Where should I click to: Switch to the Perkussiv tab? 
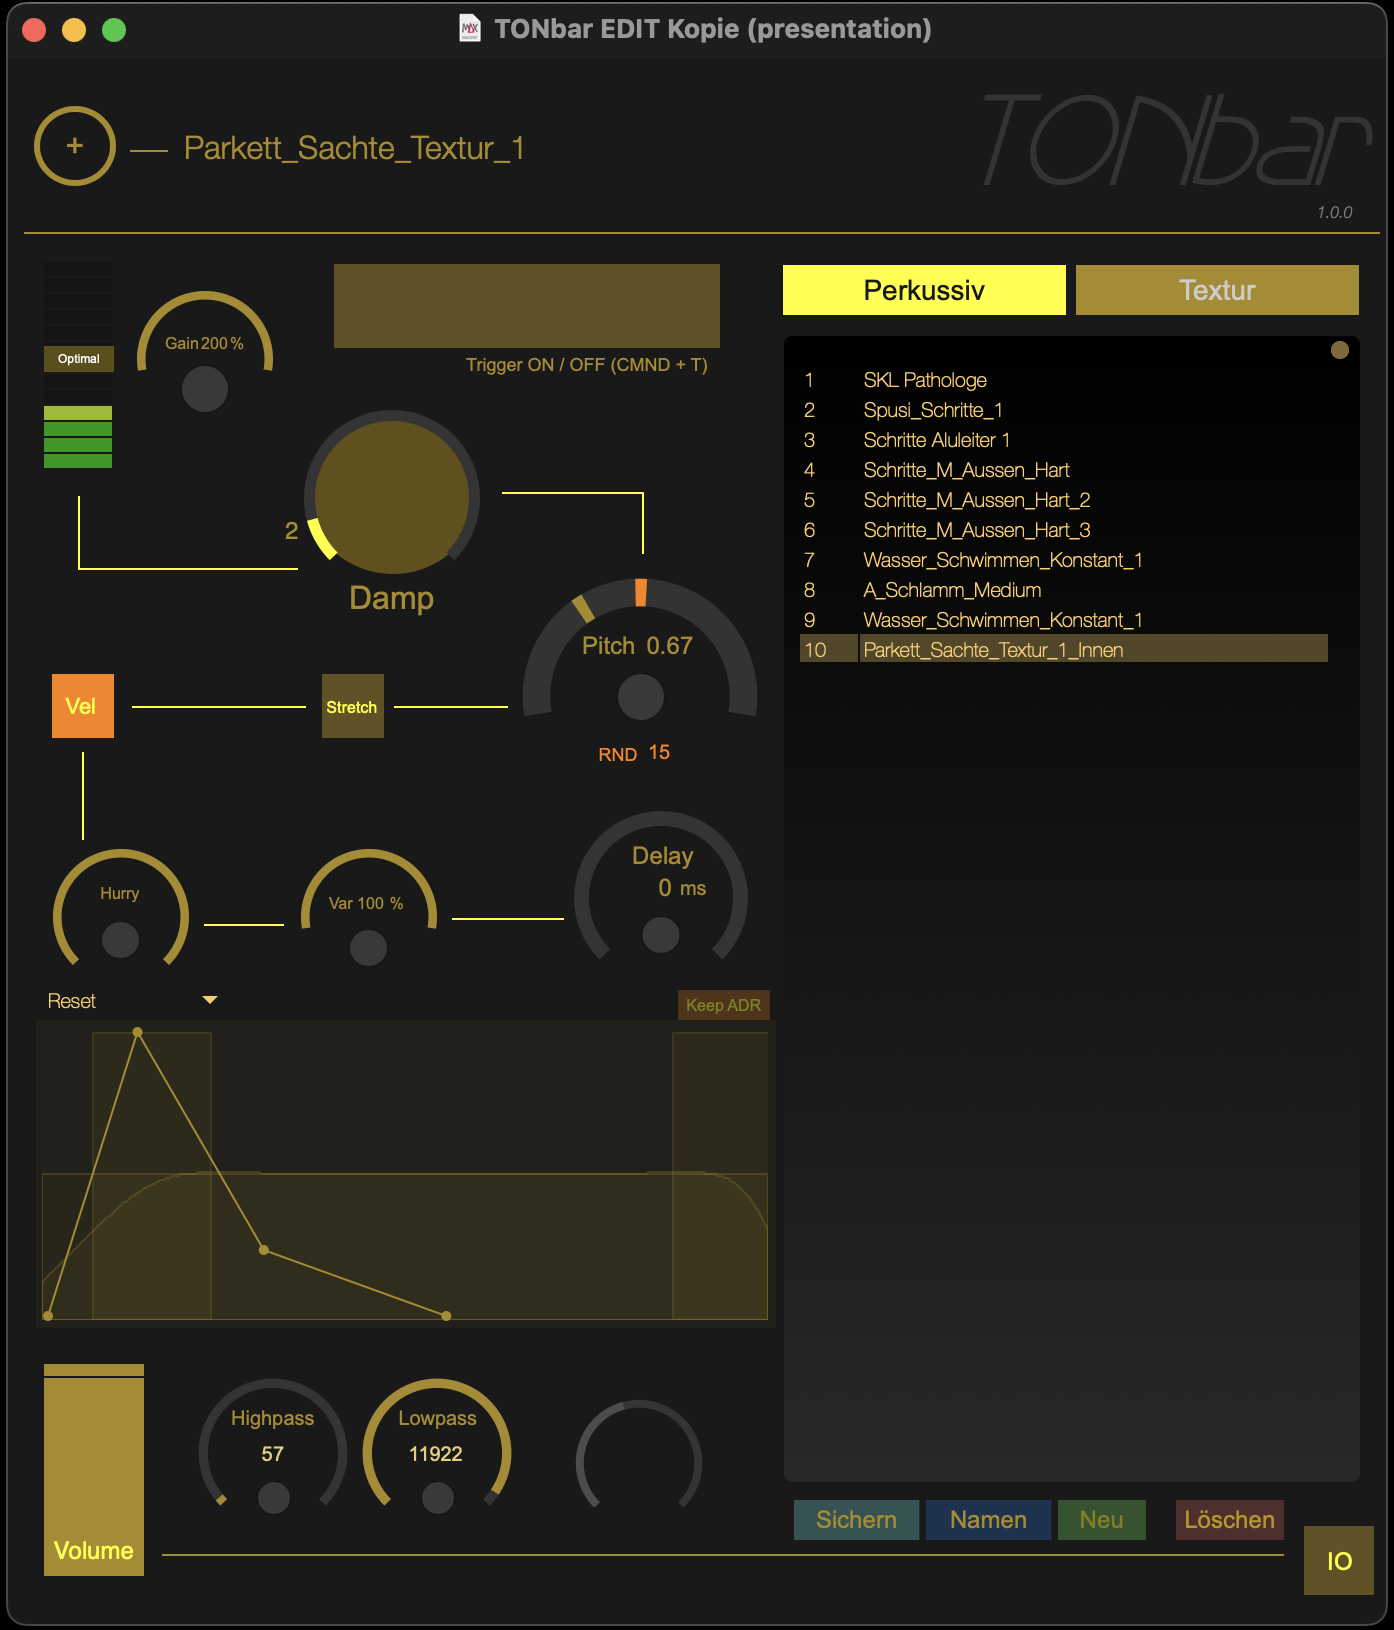click(924, 290)
